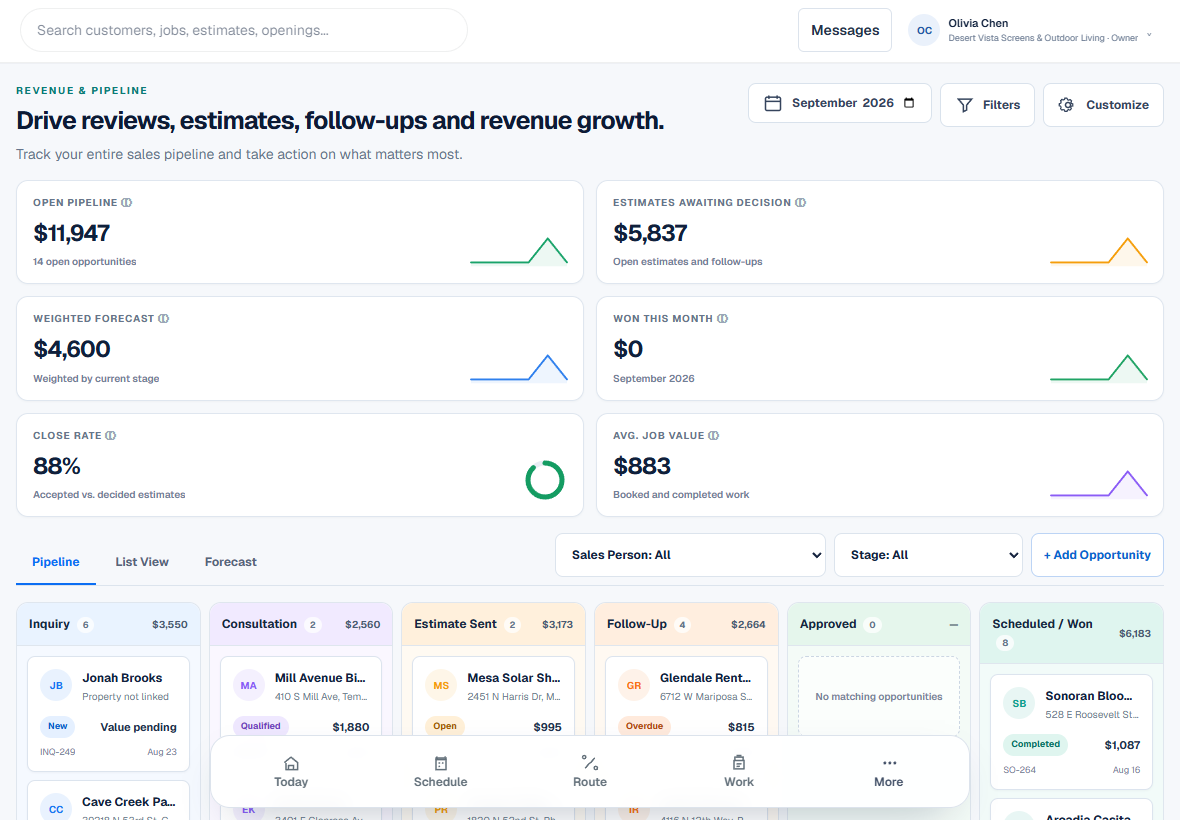This screenshot has width=1180, height=820.
Task: Click the Follow-Up column header
Action: [686, 624]
